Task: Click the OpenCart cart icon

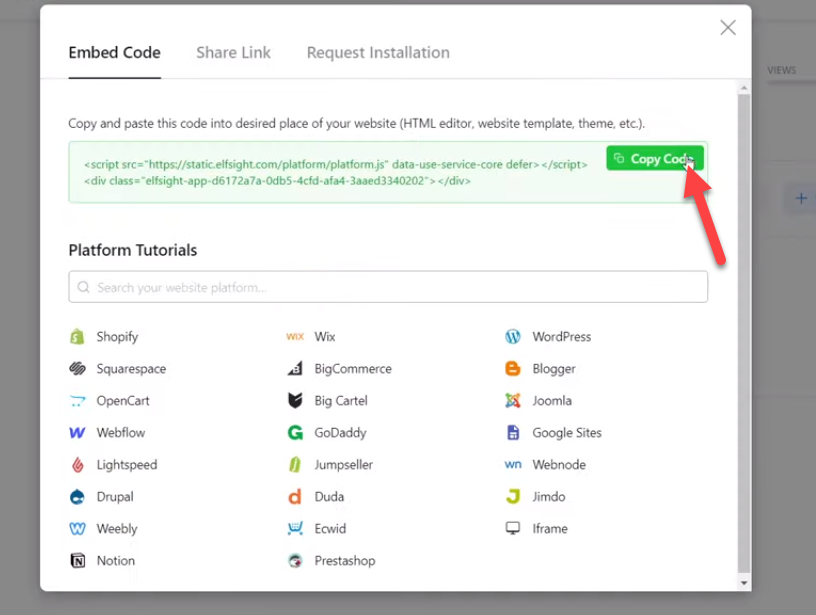Action: (x=78, y=401)
